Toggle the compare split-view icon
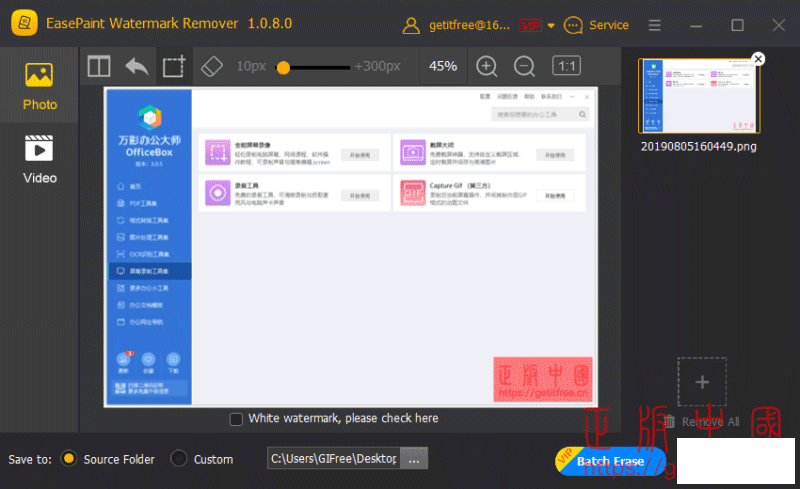This screenshot has width=800, height=489. 99,66
